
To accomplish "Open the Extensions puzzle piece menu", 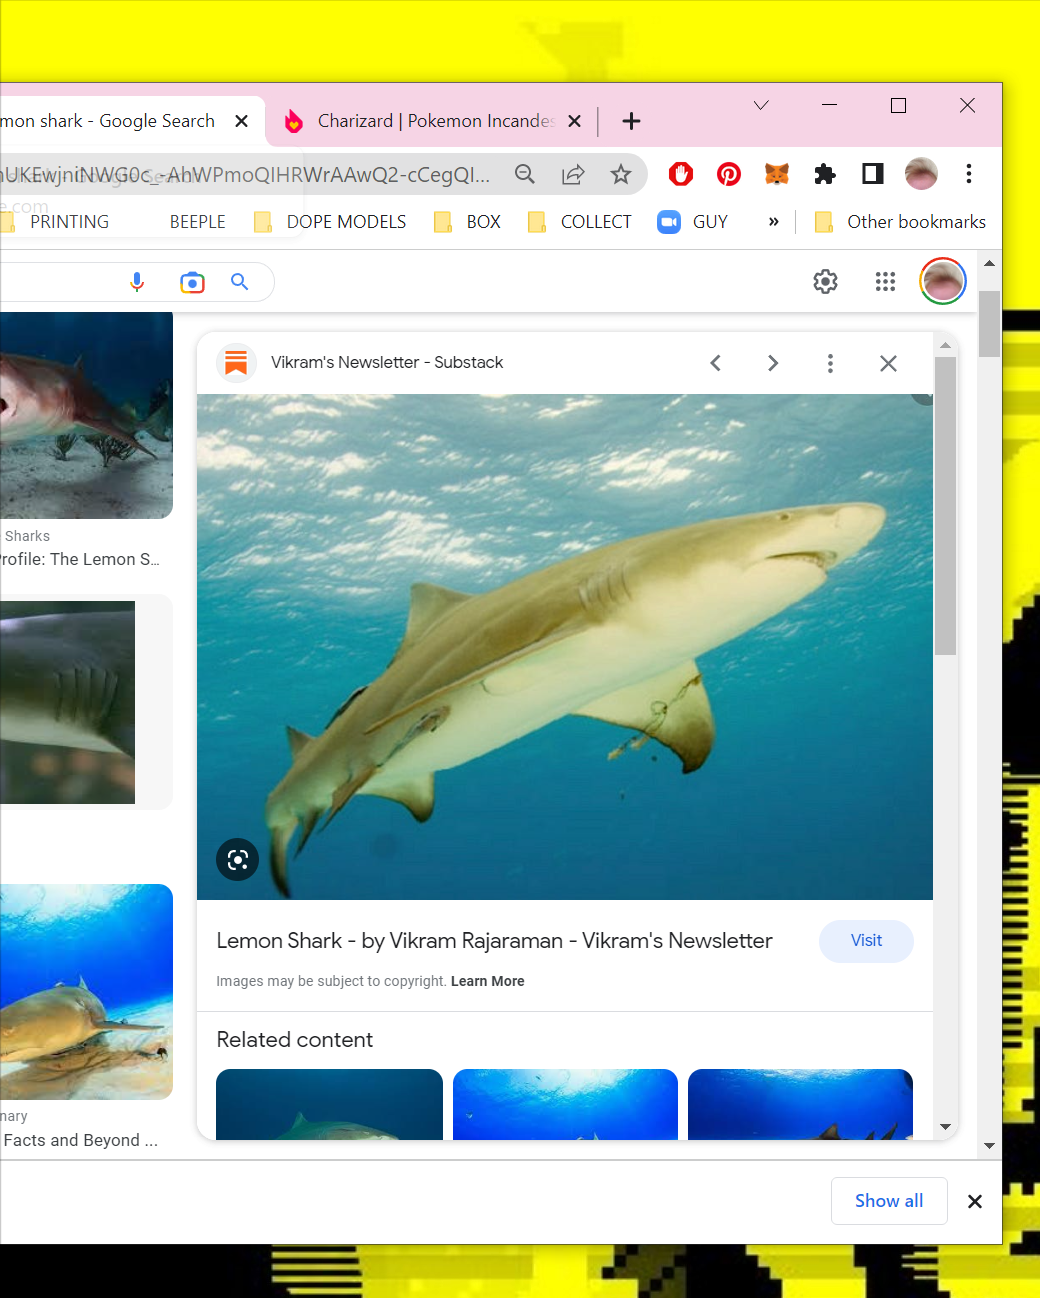I will click(825, 174).
